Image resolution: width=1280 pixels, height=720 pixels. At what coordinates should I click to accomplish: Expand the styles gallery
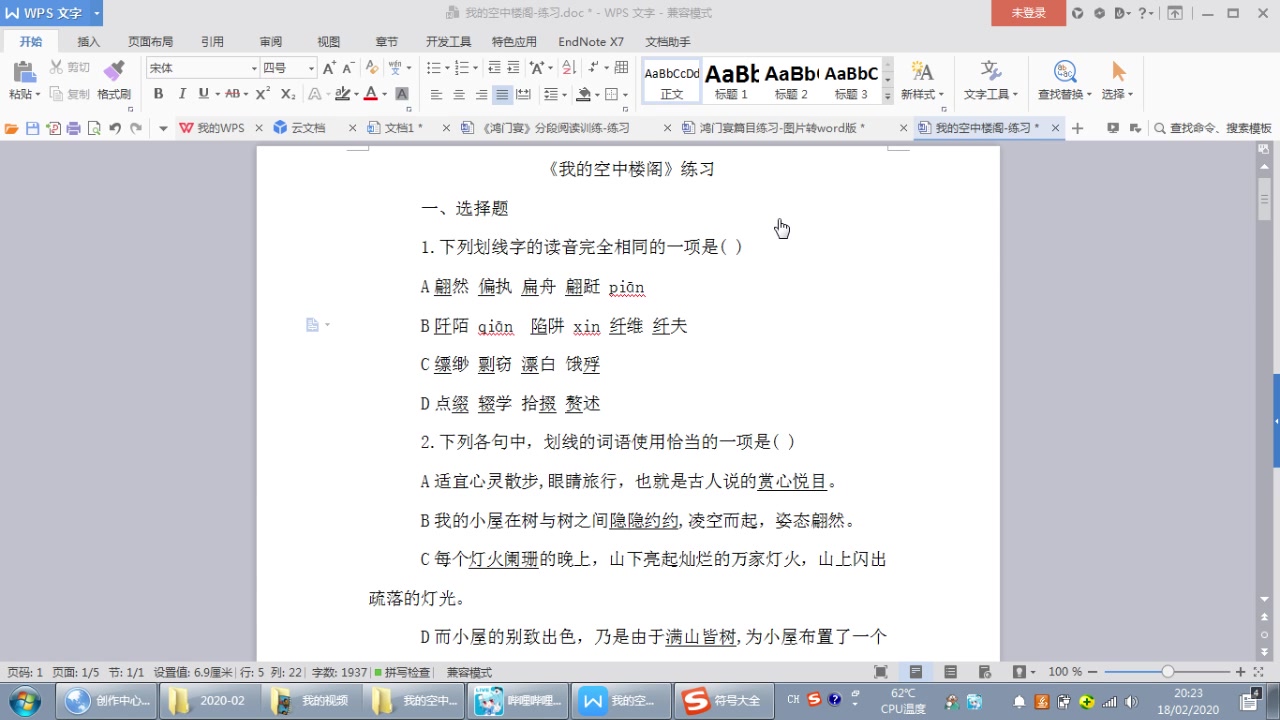888,97
